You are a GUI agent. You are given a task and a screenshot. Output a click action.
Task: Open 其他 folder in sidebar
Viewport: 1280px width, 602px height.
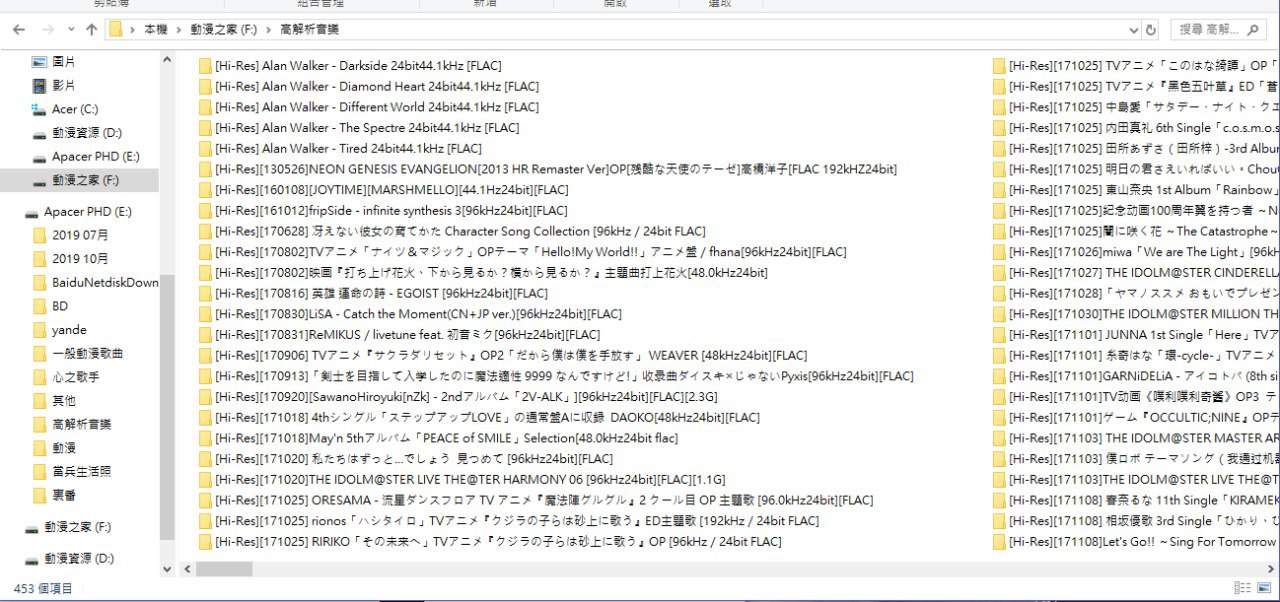pos(63,401)
